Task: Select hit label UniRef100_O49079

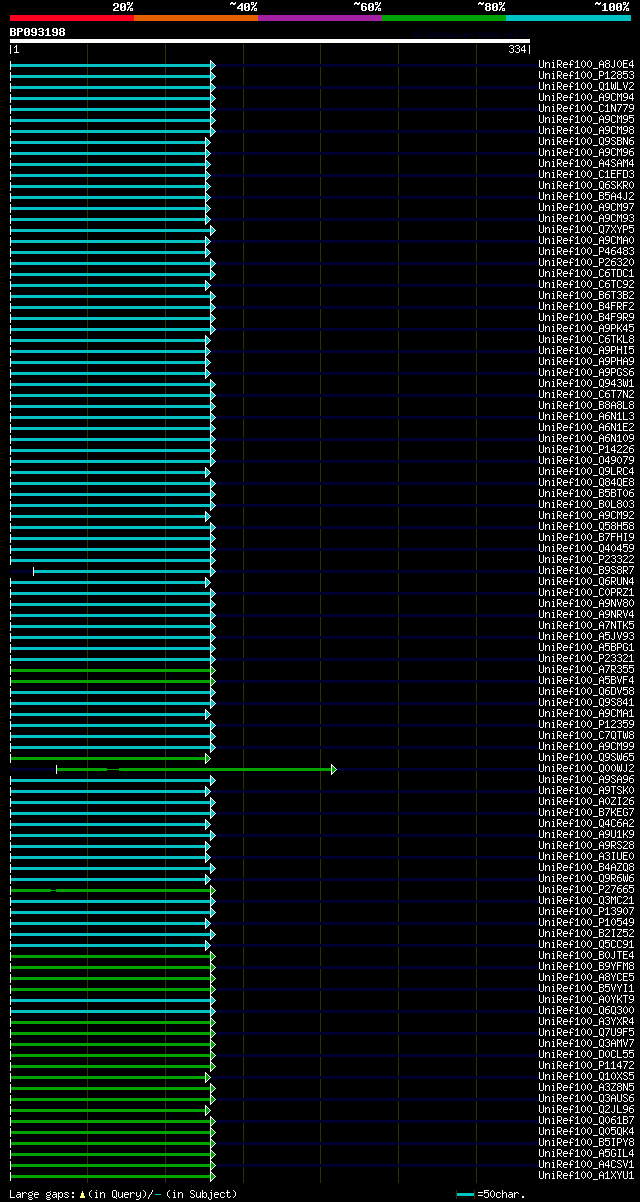Action: pyautogui.click(x=586, y=460)
